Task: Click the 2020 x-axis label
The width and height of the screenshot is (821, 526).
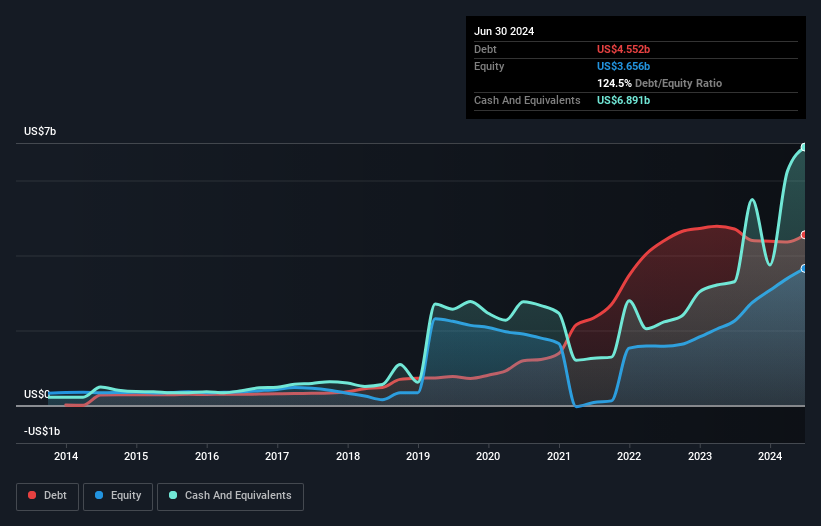Action: (x=488, y=456)
